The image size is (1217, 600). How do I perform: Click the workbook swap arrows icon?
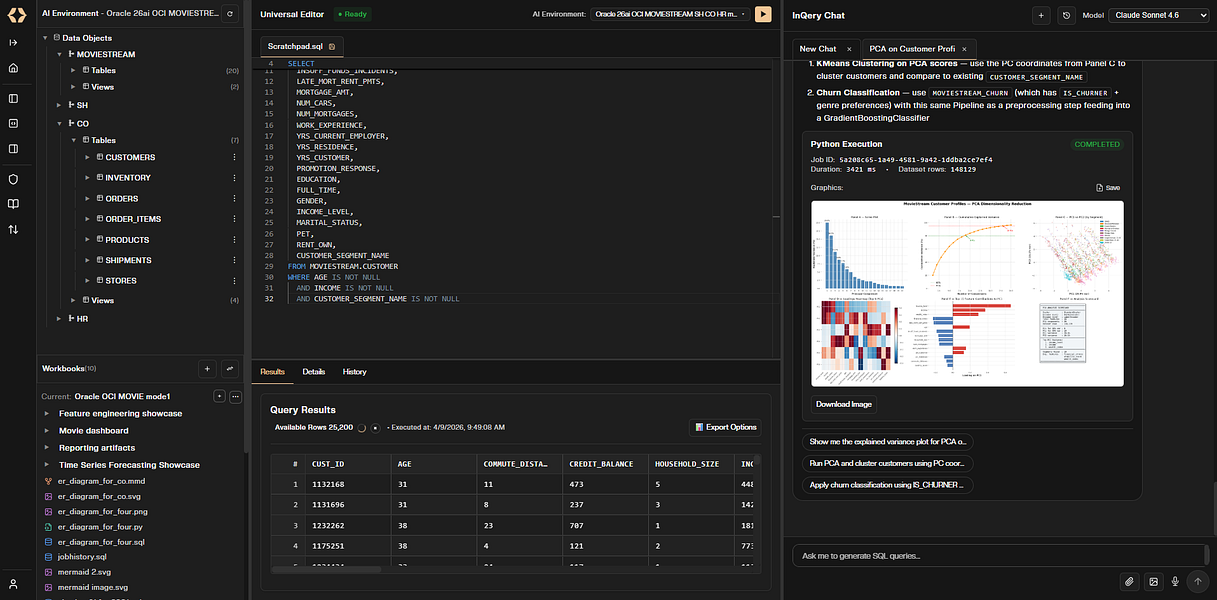tap(230, 369)
